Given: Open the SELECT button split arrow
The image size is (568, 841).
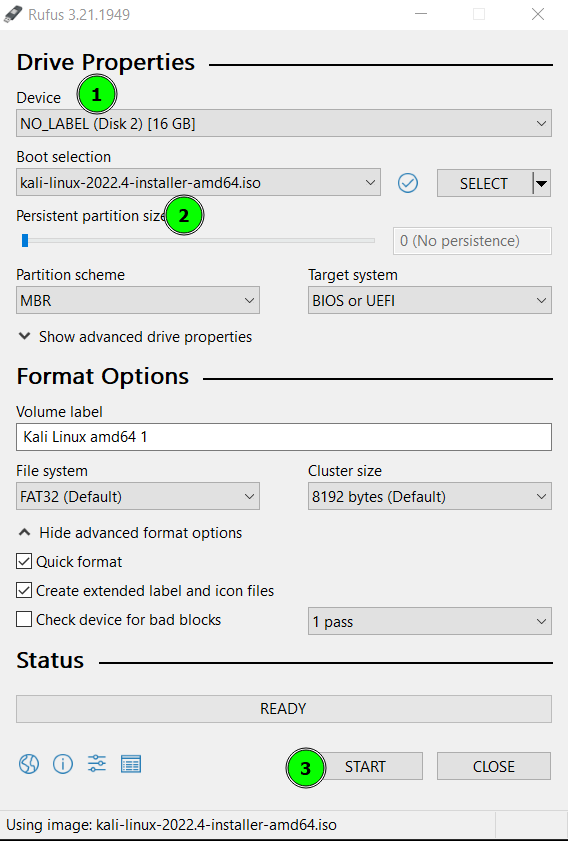Looking at the screenshot, I should point(542,183).
